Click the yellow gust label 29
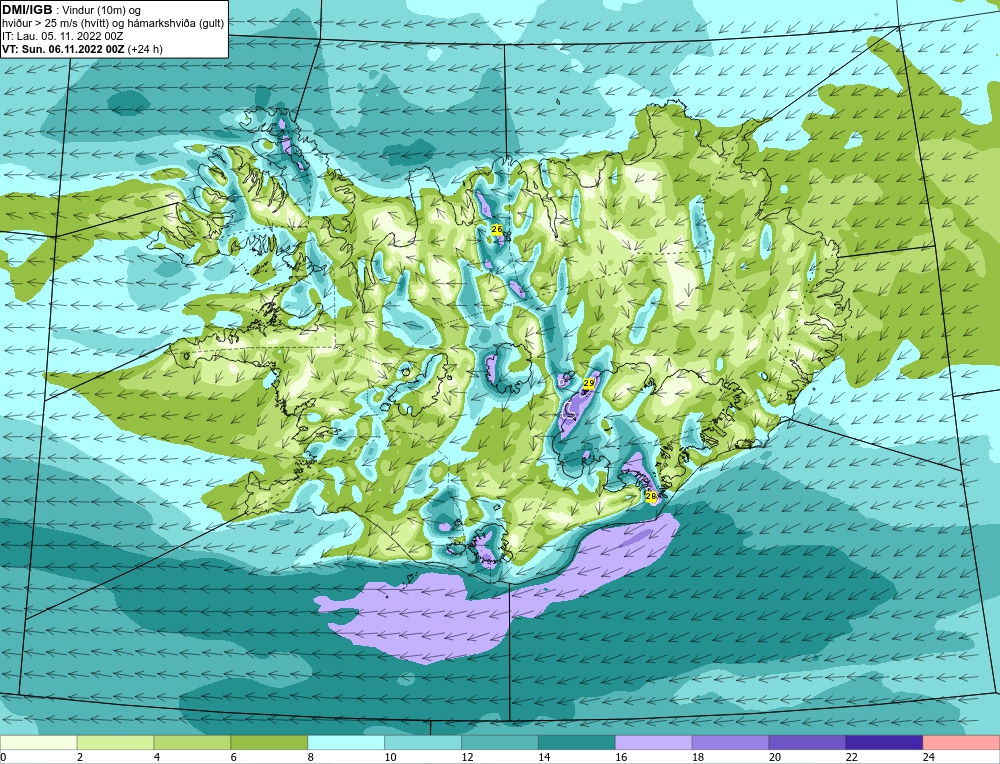1000x764 pixels. coord(589,383)
